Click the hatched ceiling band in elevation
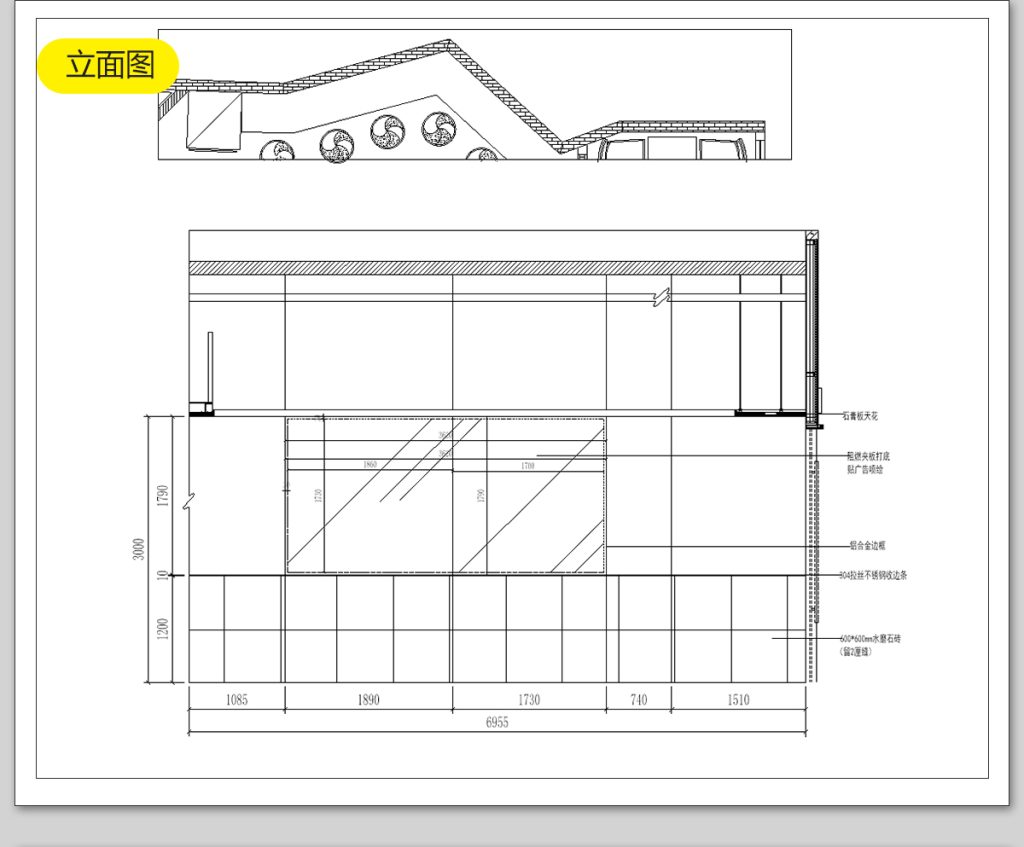This screenshot has width=1024, height=847. (497, 268)
